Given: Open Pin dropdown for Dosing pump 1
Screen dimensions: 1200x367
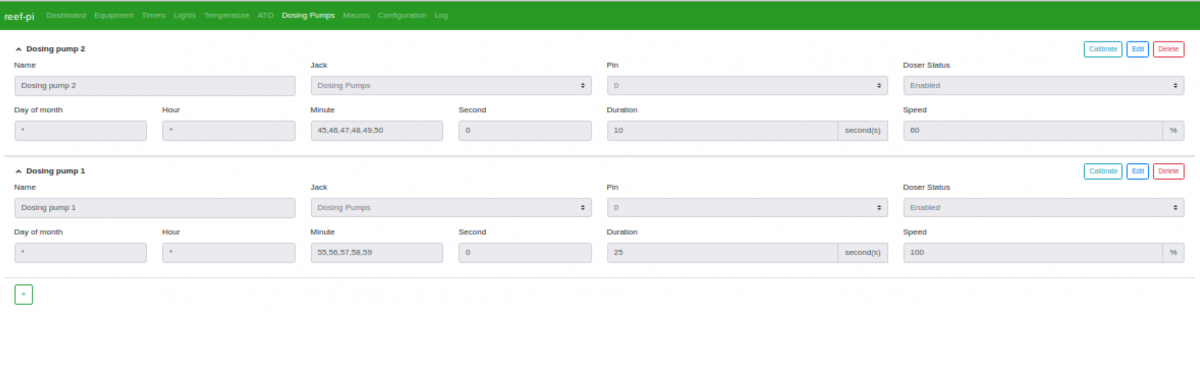Looking at the screenshot, I should 747,208.
